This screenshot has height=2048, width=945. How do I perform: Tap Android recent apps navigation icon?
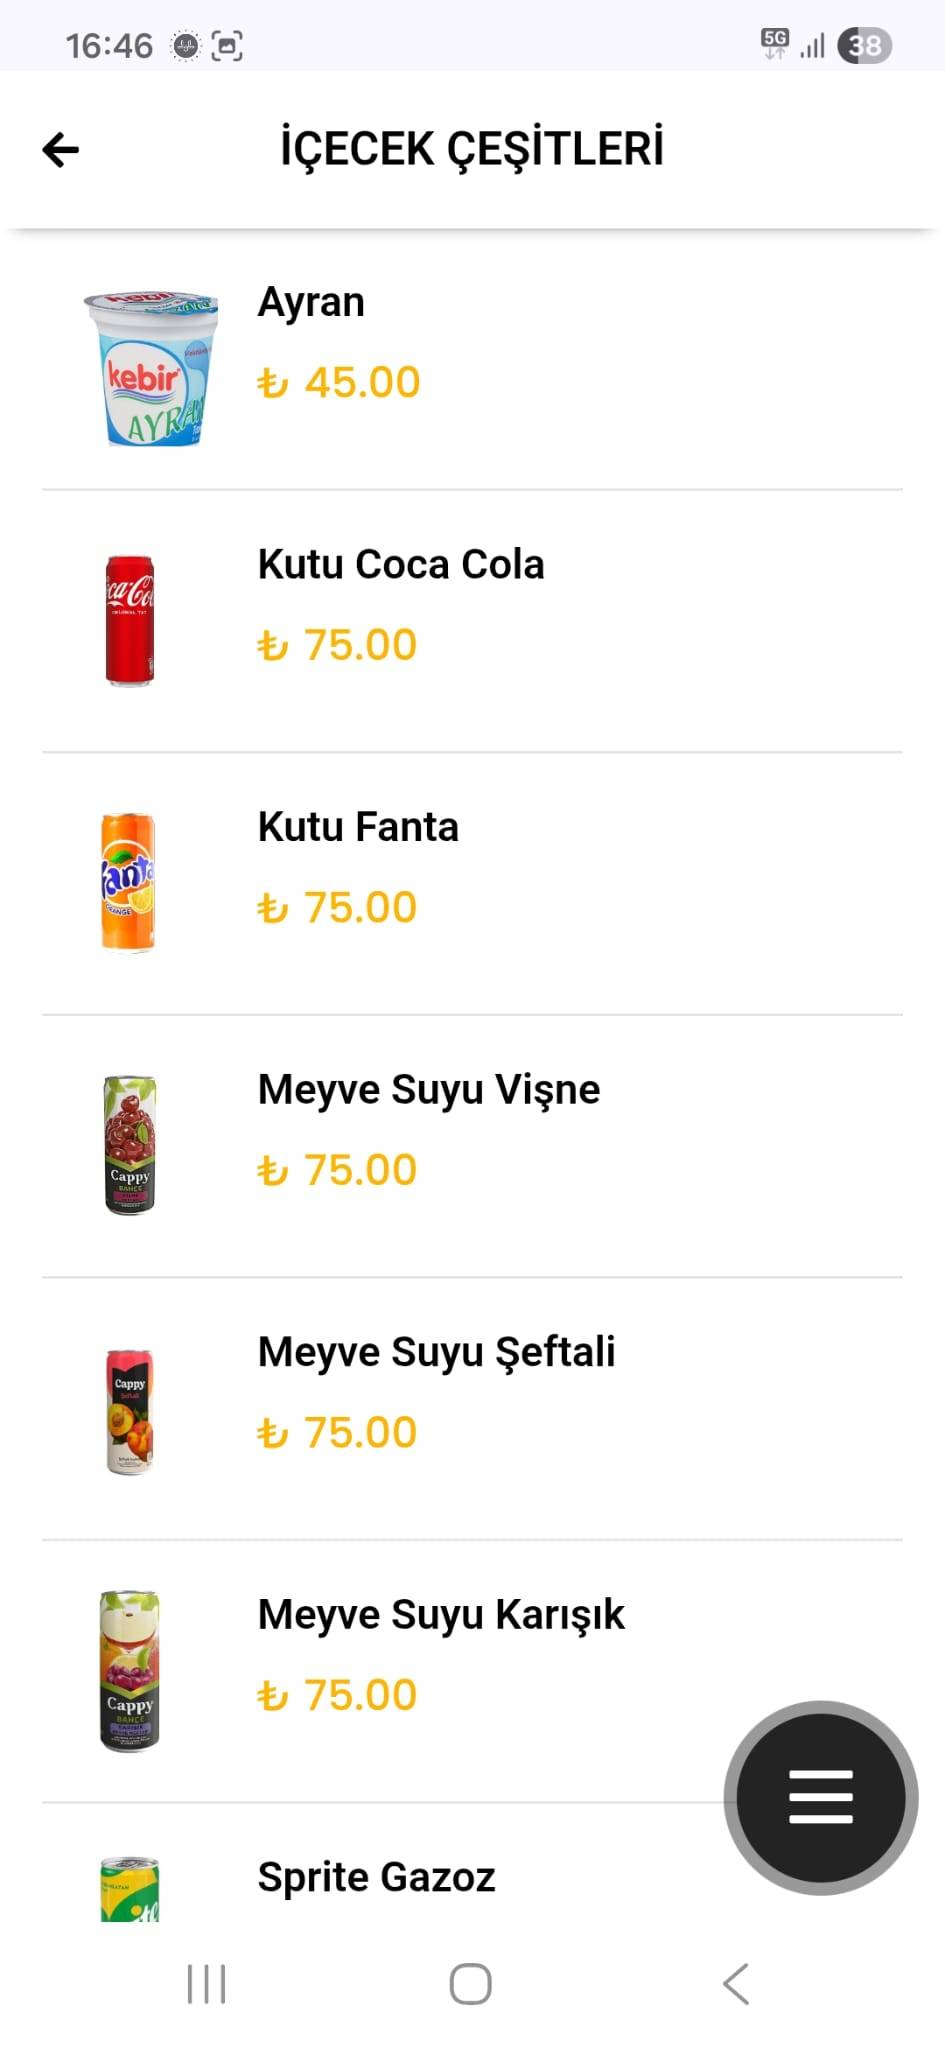pos(207,1984)
